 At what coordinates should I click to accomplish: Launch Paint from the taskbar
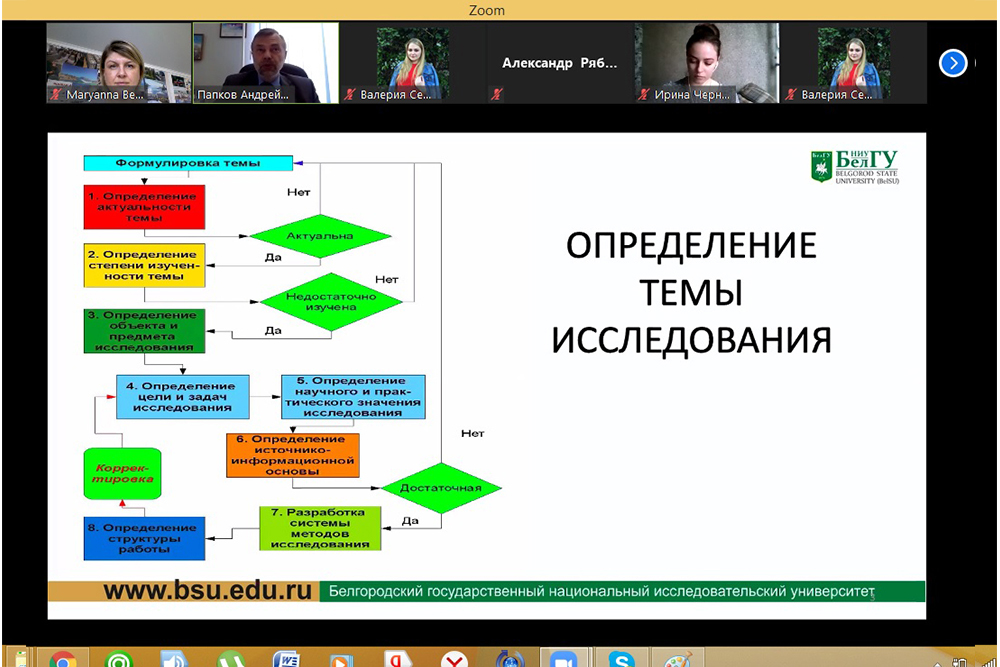tap(679, 660)
